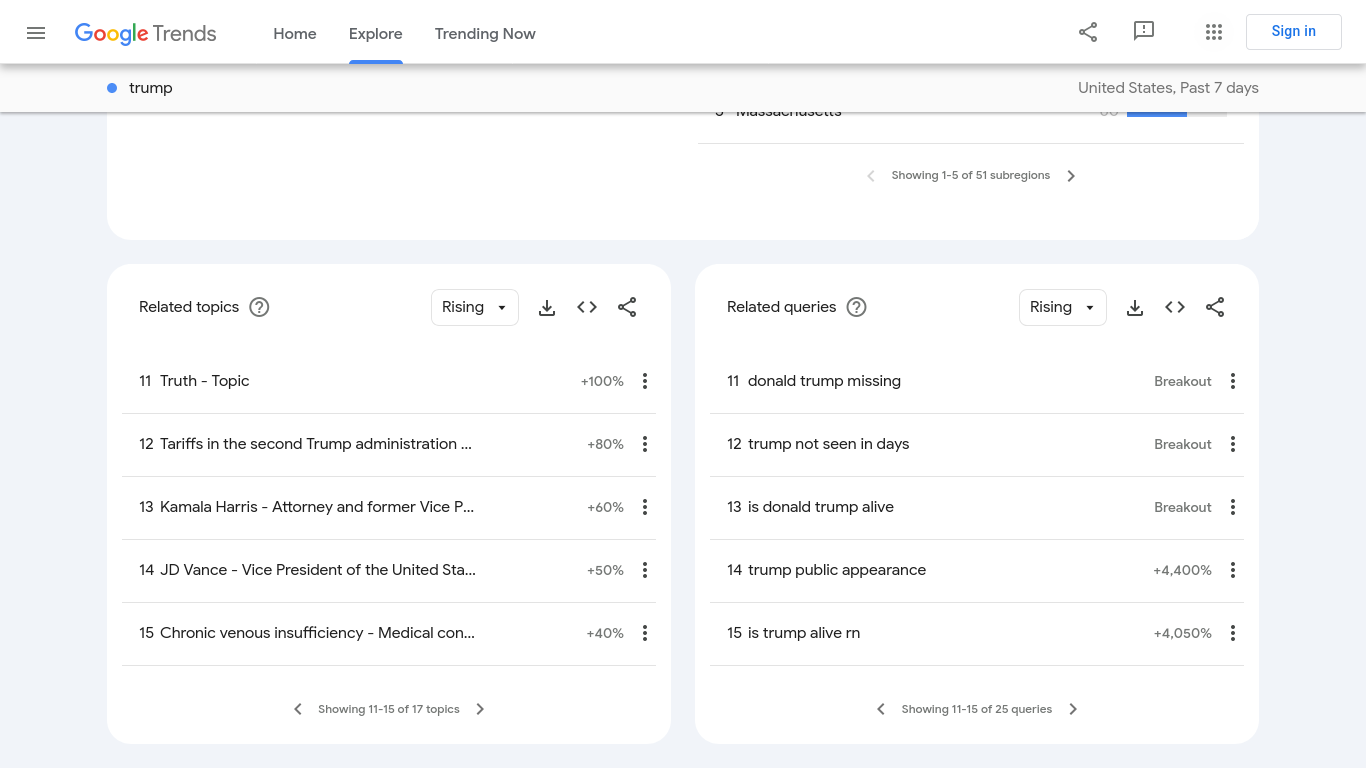Share this Trends page via header icon
1366x768 pixels.
point(1088,32)
